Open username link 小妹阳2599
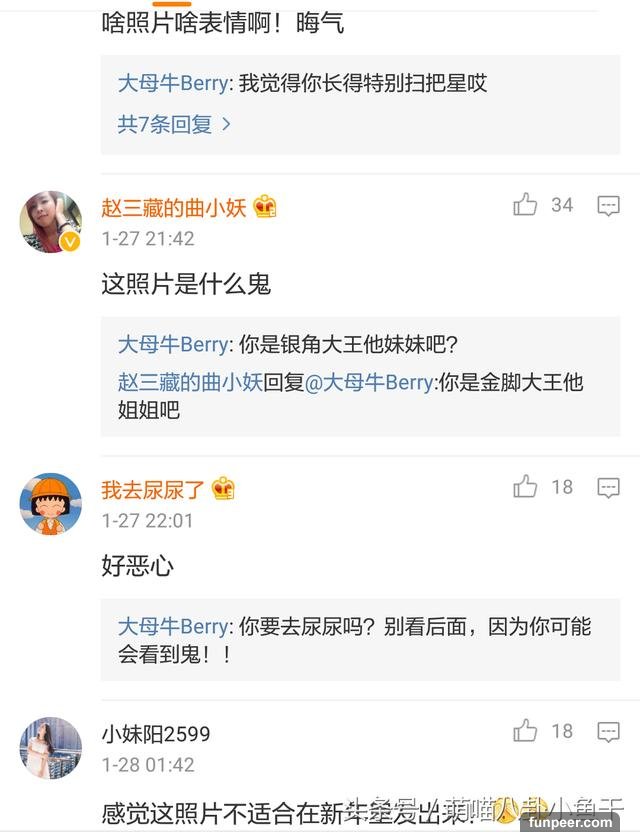This screenshot has height=832, width=640. [x=156, y=734]
